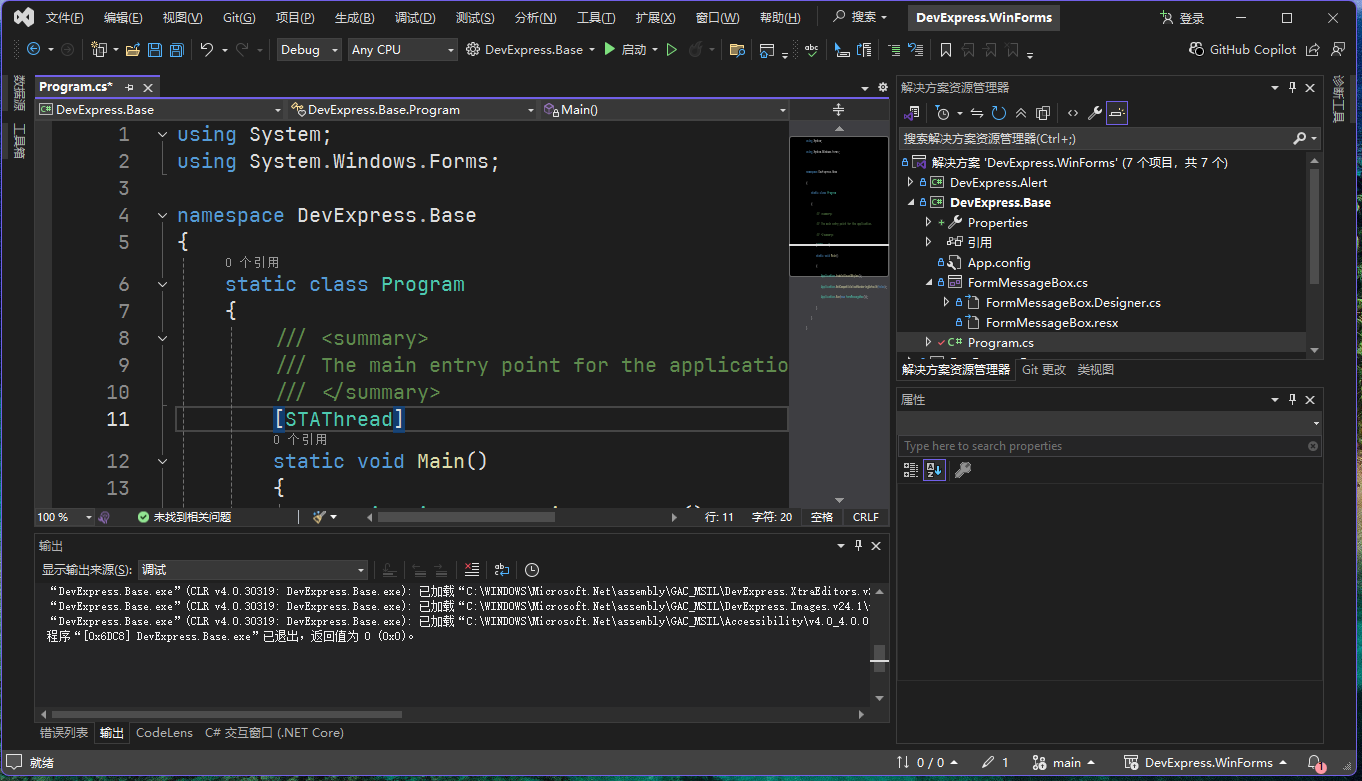The image size is (1362, 781).
Task: Open the 文件(F) menu
Action: (x=65, y=18)
